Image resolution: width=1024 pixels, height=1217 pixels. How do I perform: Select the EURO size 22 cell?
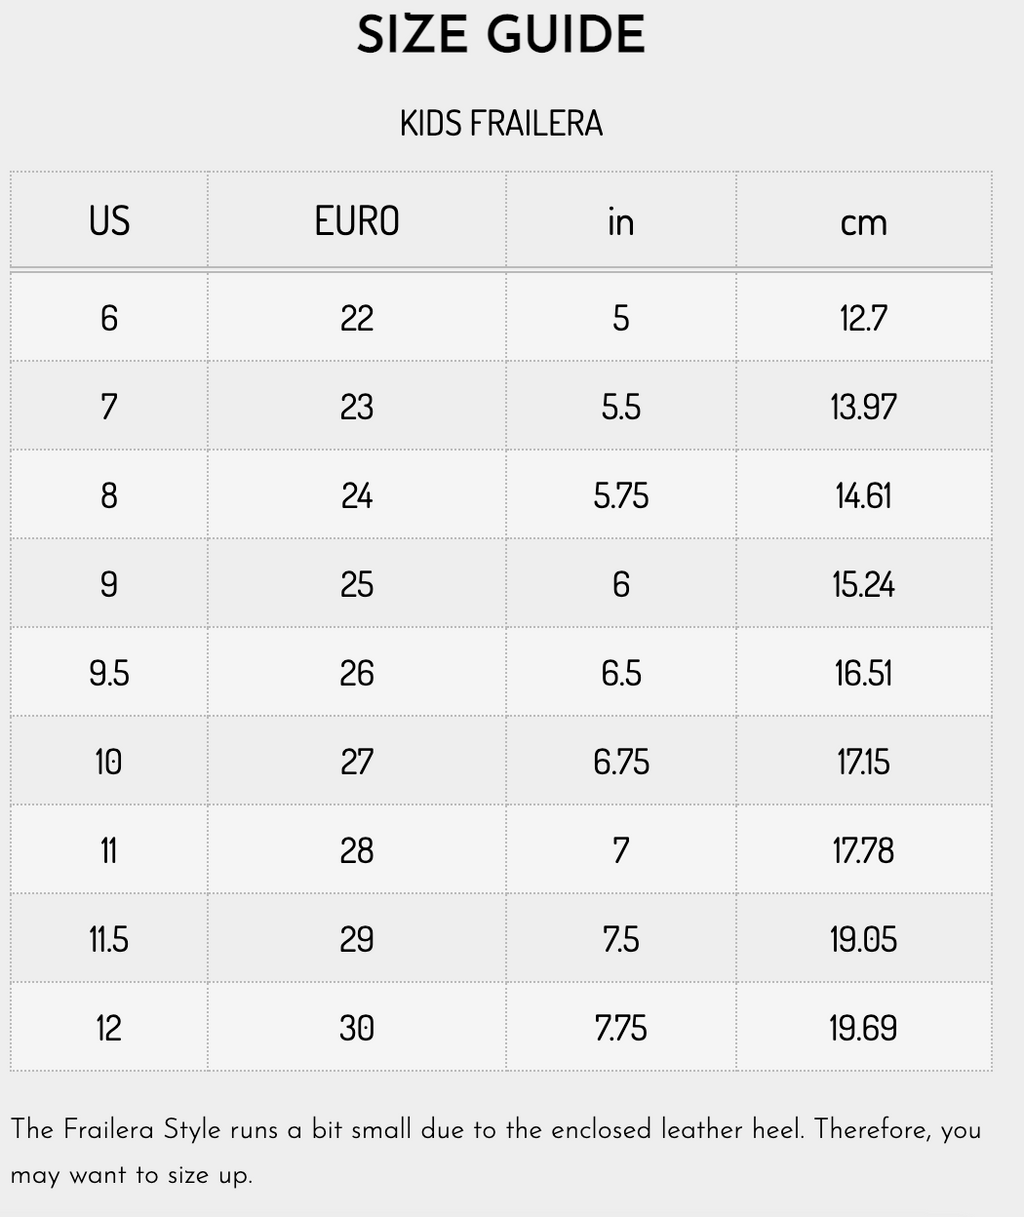(x=357, y=318)
